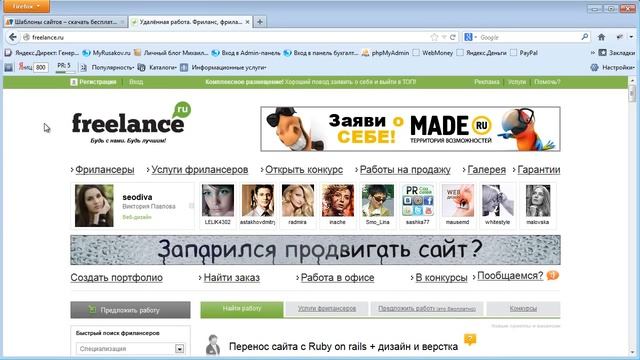Image resolution: width=640 pixels, height=360 pixels.
Task: Reload the page with the refresh icon
Action: pos(453,37)
